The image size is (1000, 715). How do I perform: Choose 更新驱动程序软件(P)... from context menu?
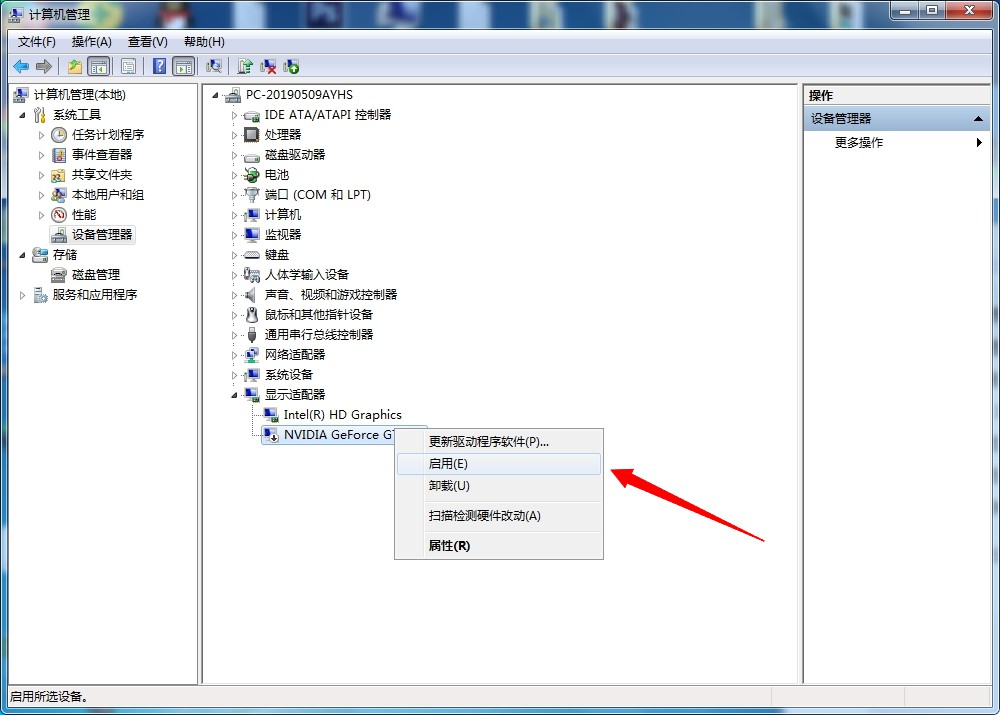coord(499,442)
